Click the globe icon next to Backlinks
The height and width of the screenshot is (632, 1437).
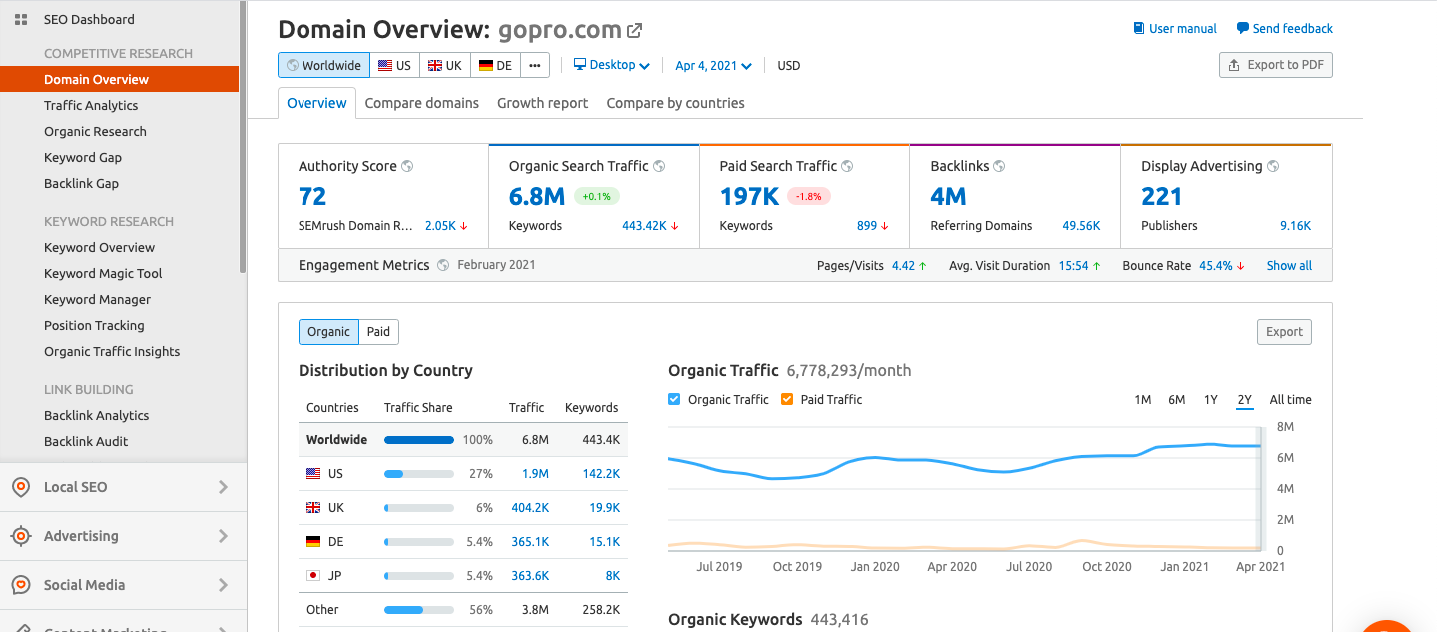tap(999, 166)
